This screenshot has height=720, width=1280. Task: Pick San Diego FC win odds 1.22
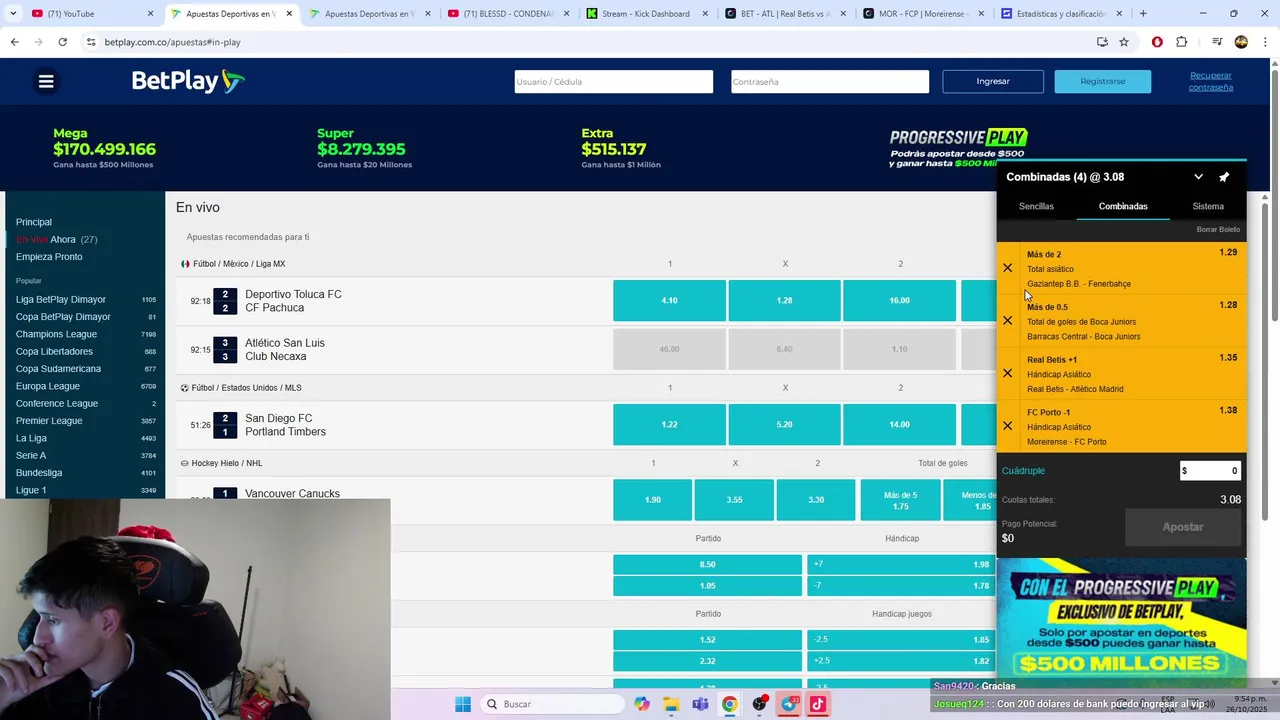pos(669,424)
